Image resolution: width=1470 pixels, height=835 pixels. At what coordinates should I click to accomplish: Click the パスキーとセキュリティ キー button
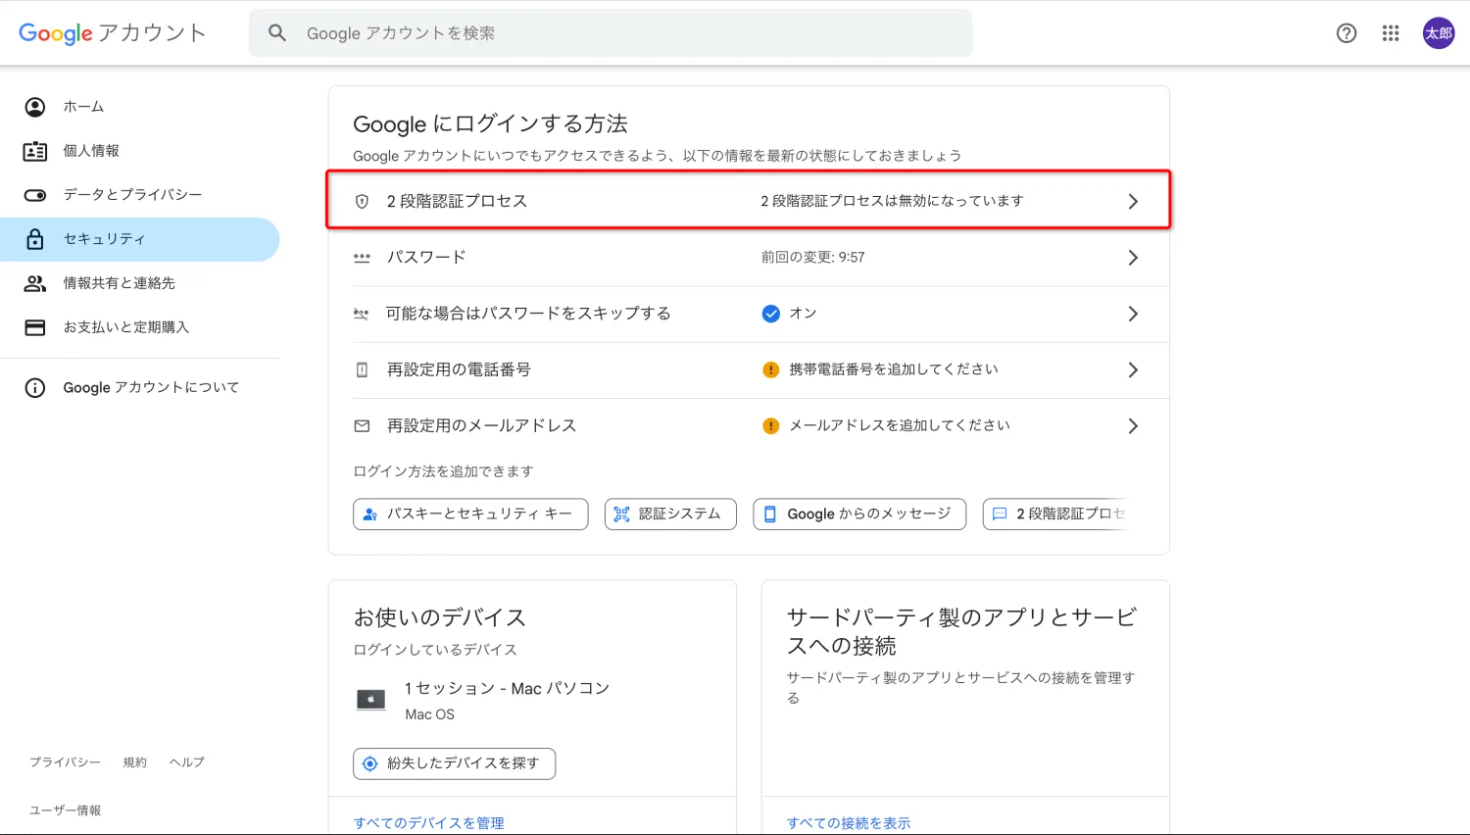[470, 514]
